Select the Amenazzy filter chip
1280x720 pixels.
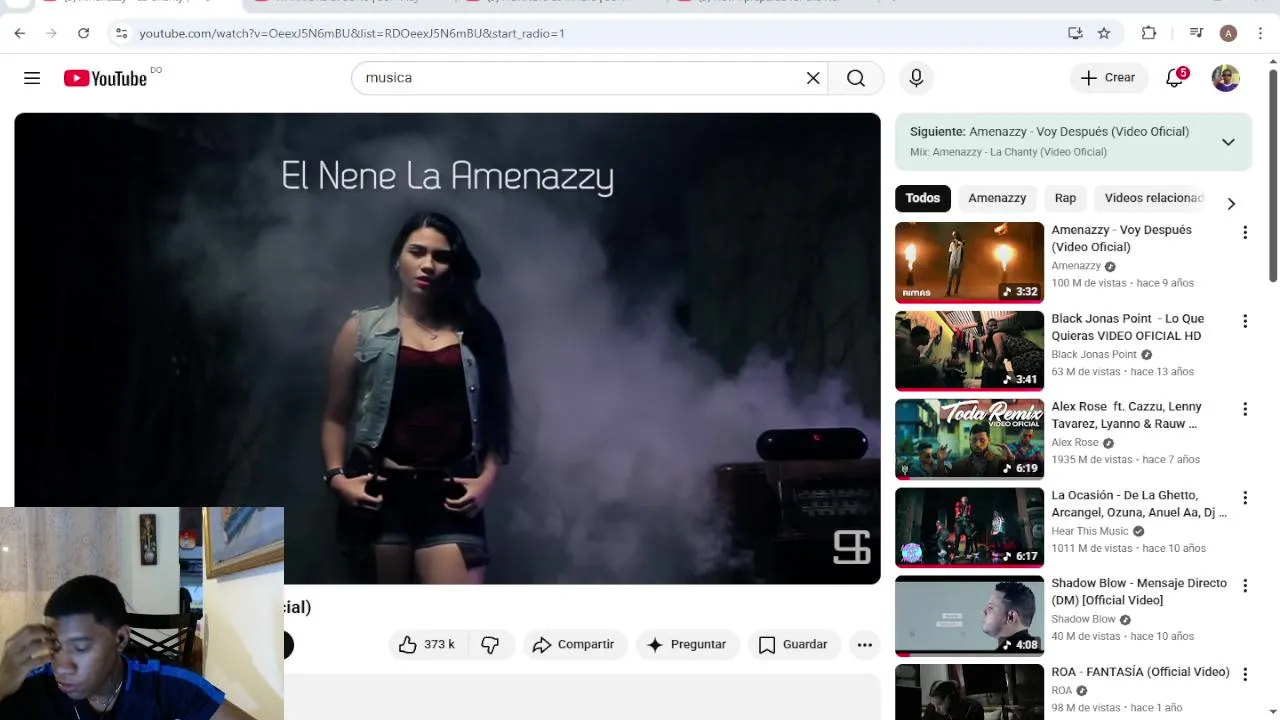[x=997, y=198]
